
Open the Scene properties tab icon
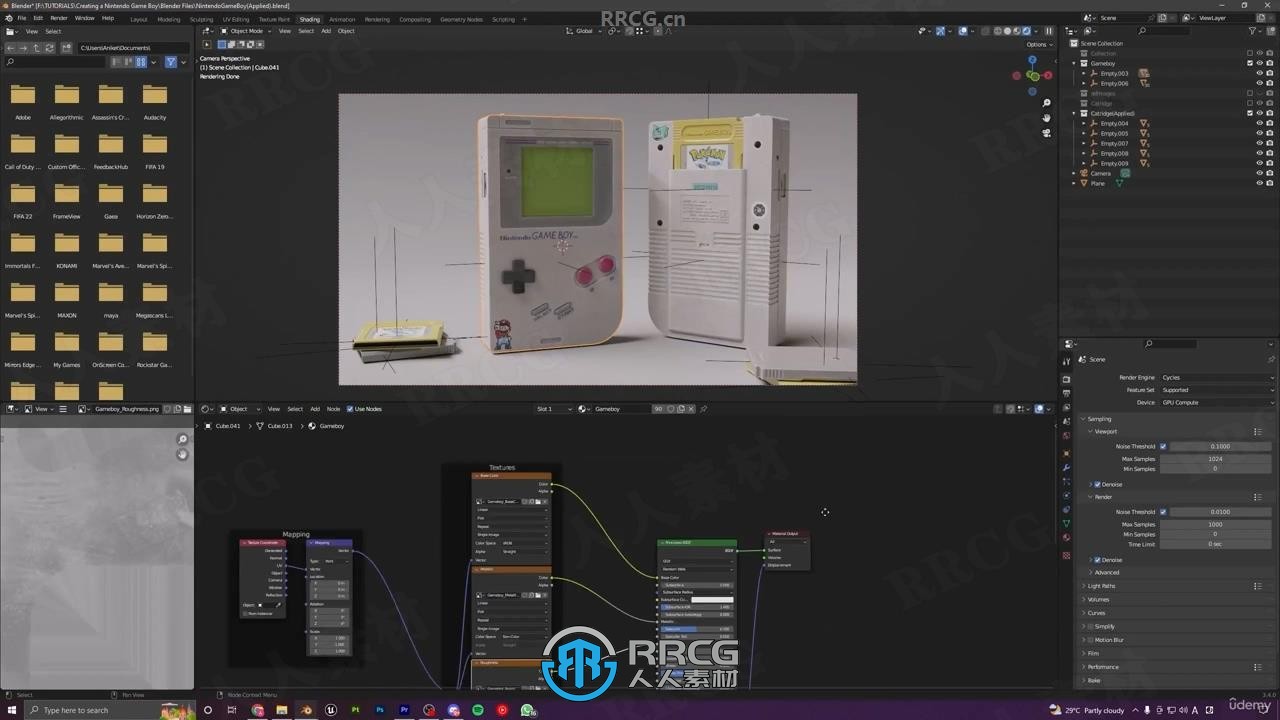[1066, 423]
